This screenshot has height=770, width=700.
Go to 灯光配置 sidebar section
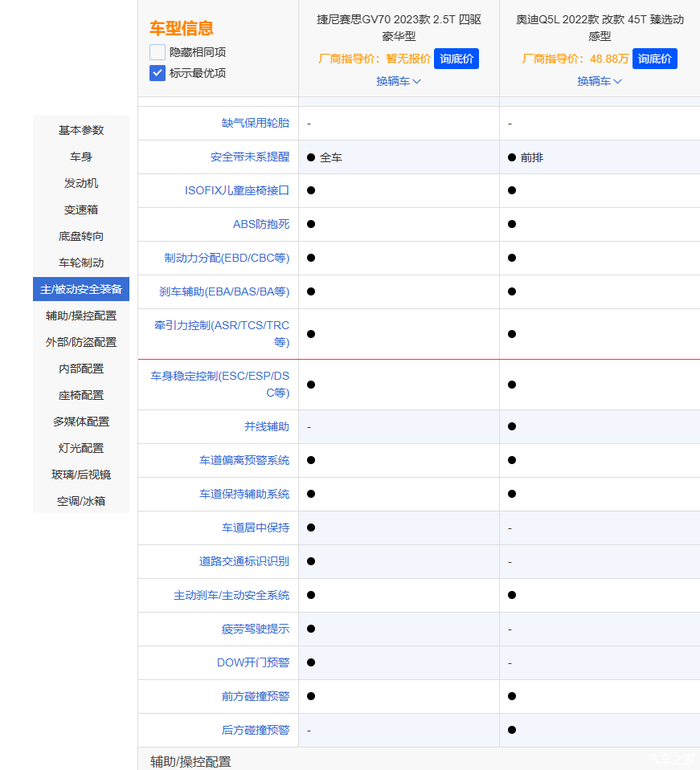coord(81,448)
